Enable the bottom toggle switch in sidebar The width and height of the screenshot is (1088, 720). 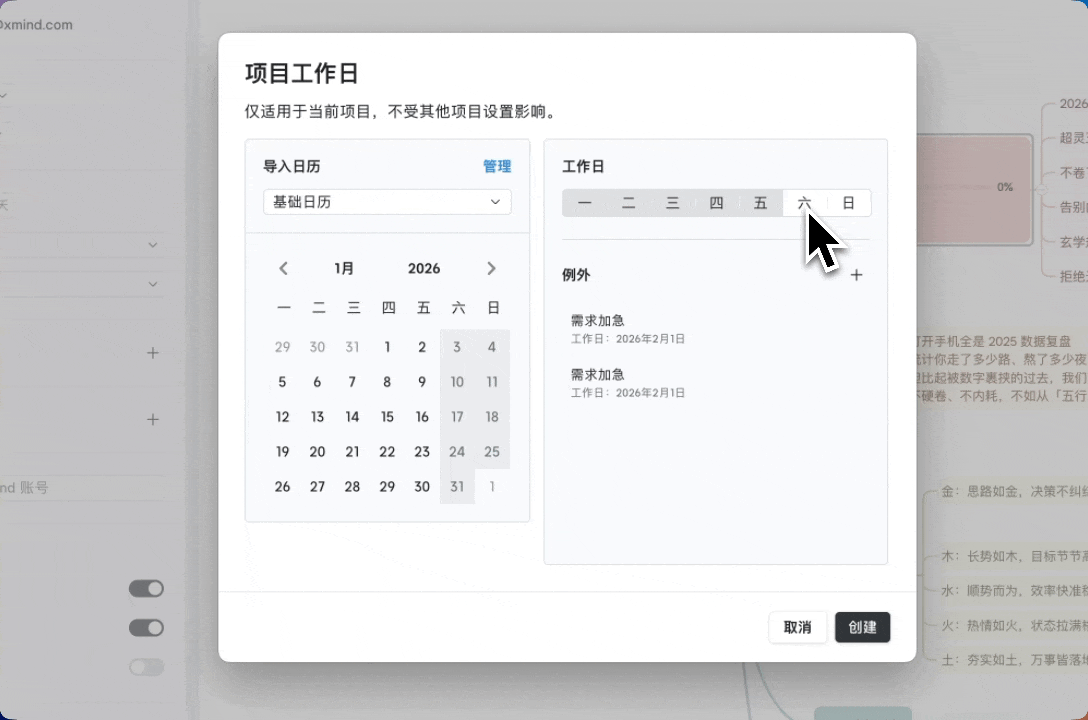[x=146, y=667]
